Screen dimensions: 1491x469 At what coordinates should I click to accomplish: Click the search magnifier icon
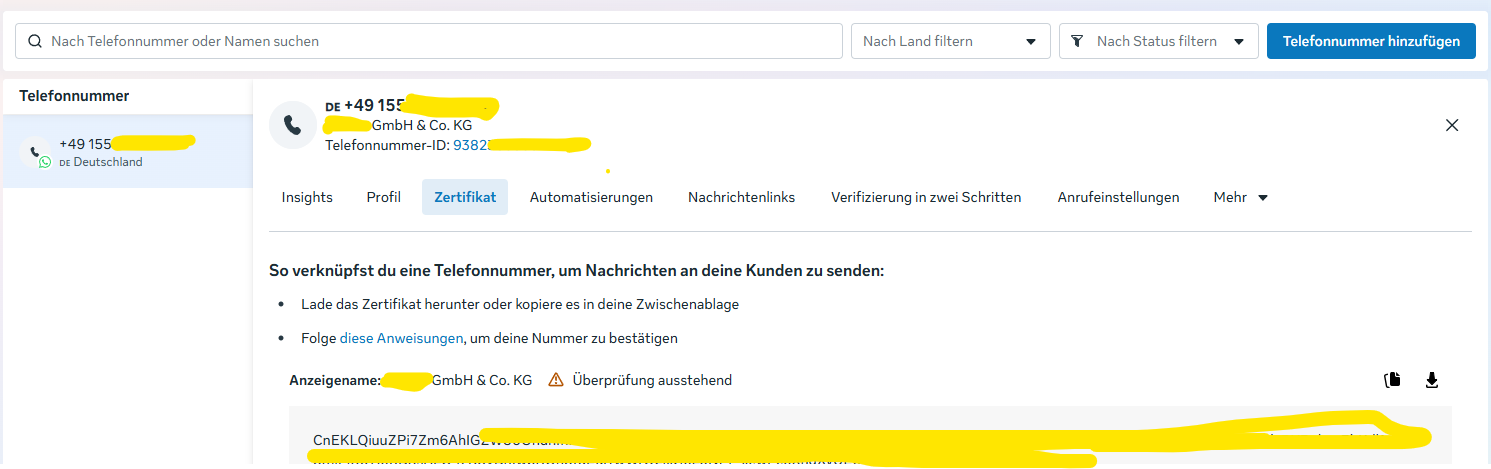(35, 41)
